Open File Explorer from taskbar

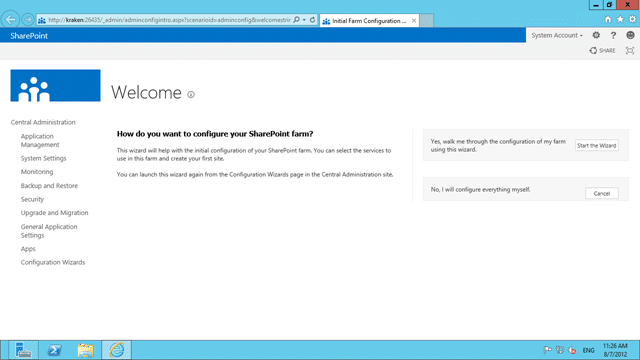click(x=85, y=350)
